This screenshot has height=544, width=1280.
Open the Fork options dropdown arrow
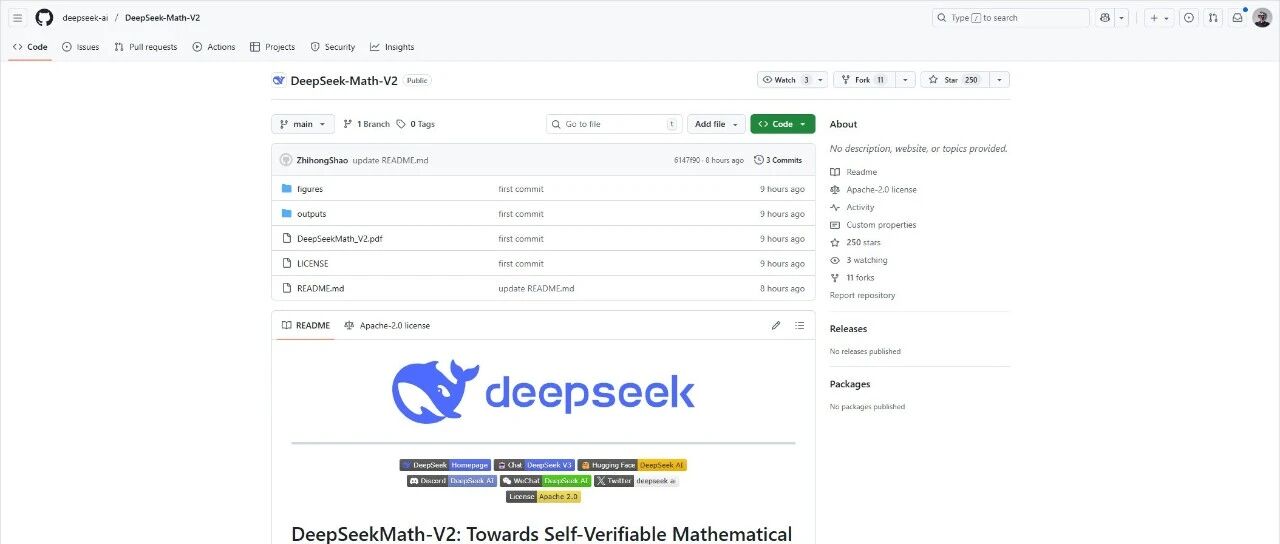click(904, 80)
